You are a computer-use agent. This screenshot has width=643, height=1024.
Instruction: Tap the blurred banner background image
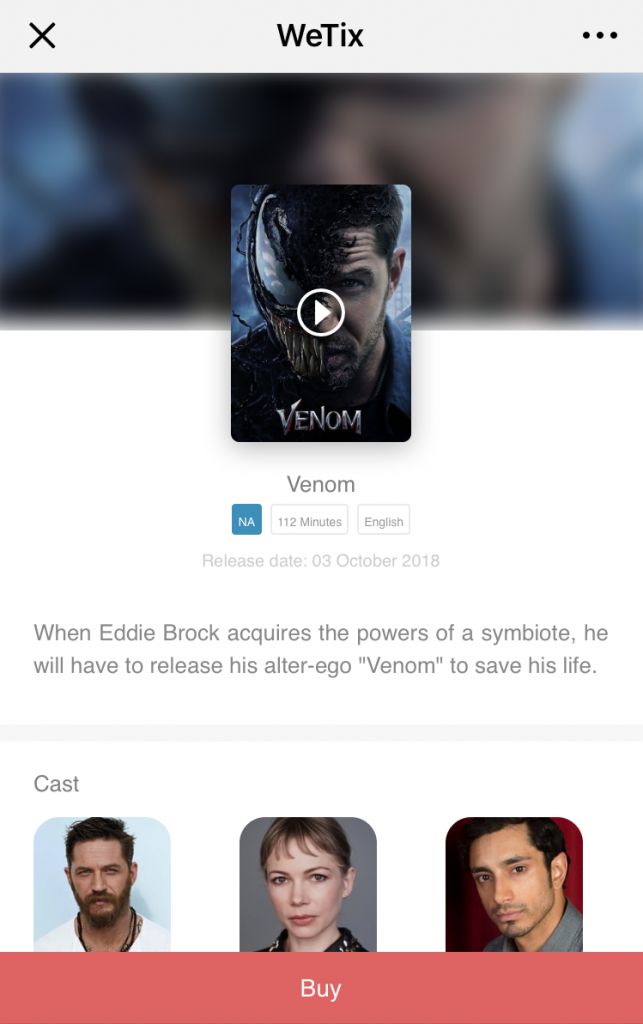[114, 196]
